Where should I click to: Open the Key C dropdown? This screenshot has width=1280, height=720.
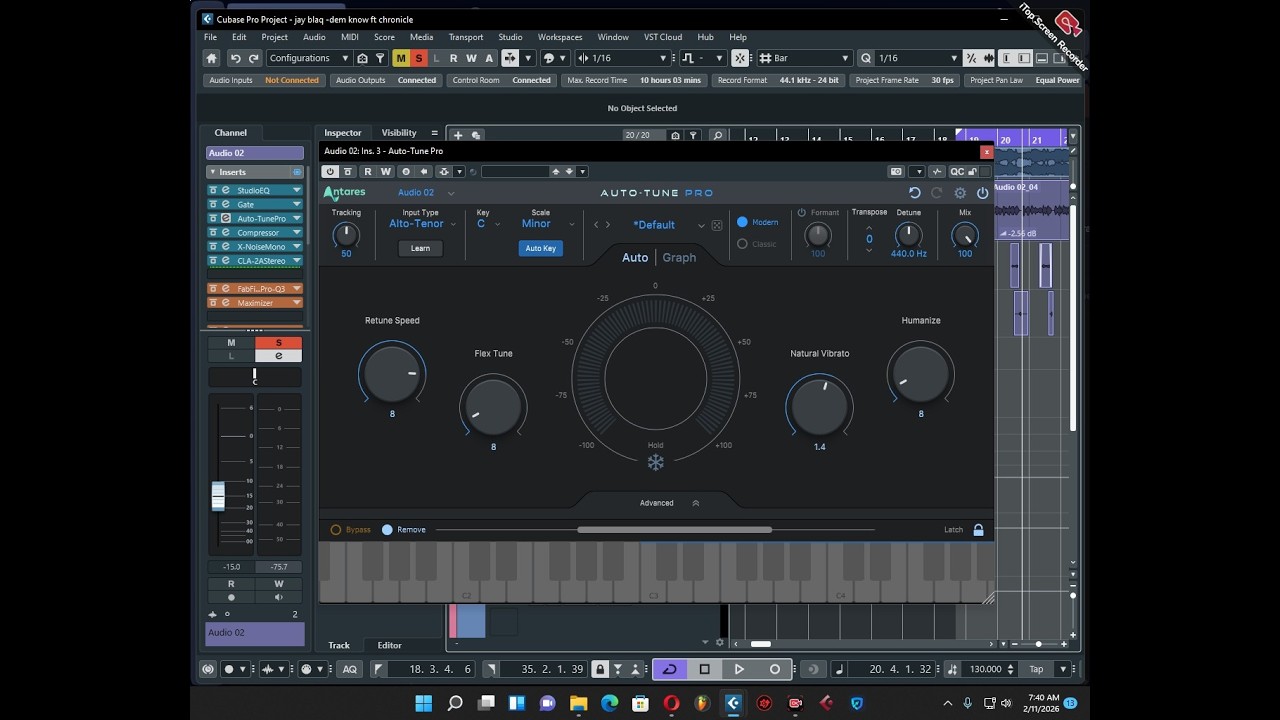(487, 224)
